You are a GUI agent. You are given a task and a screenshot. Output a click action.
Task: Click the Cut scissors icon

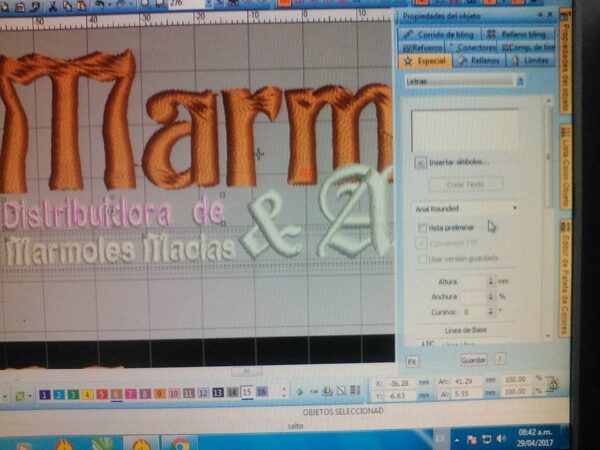pos(52,6)
